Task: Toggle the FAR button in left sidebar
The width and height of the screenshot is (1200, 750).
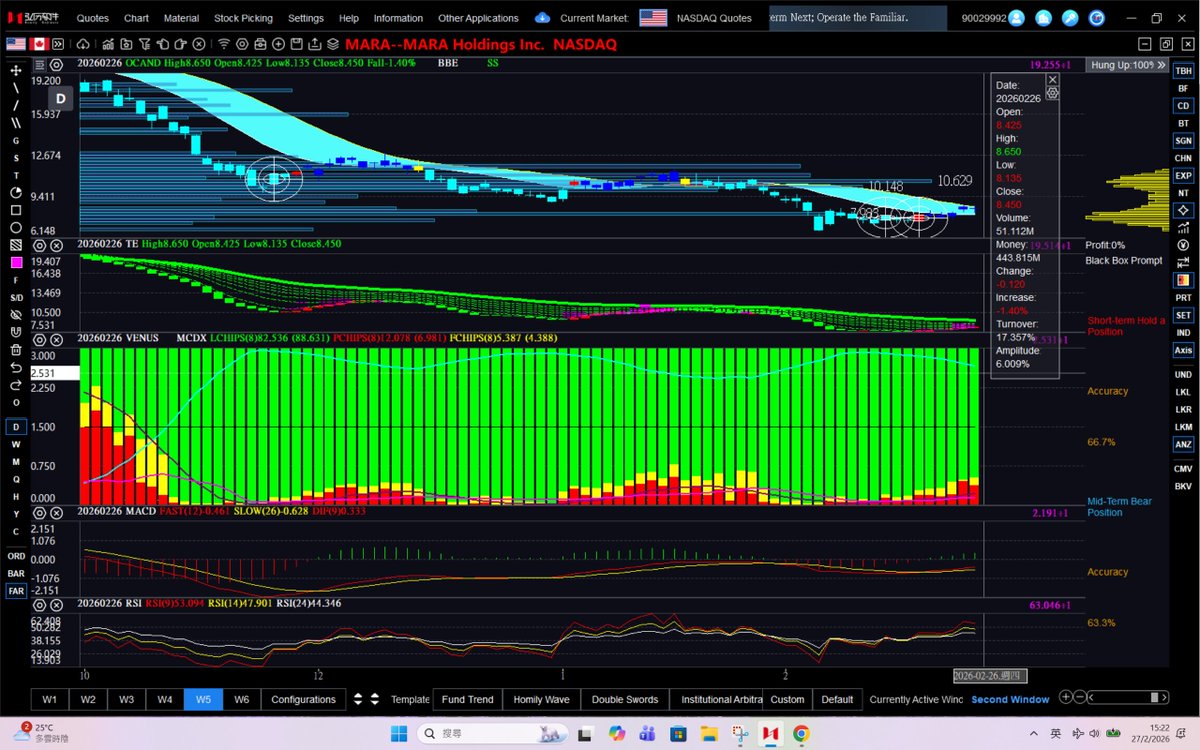Action: click(16, 591)
